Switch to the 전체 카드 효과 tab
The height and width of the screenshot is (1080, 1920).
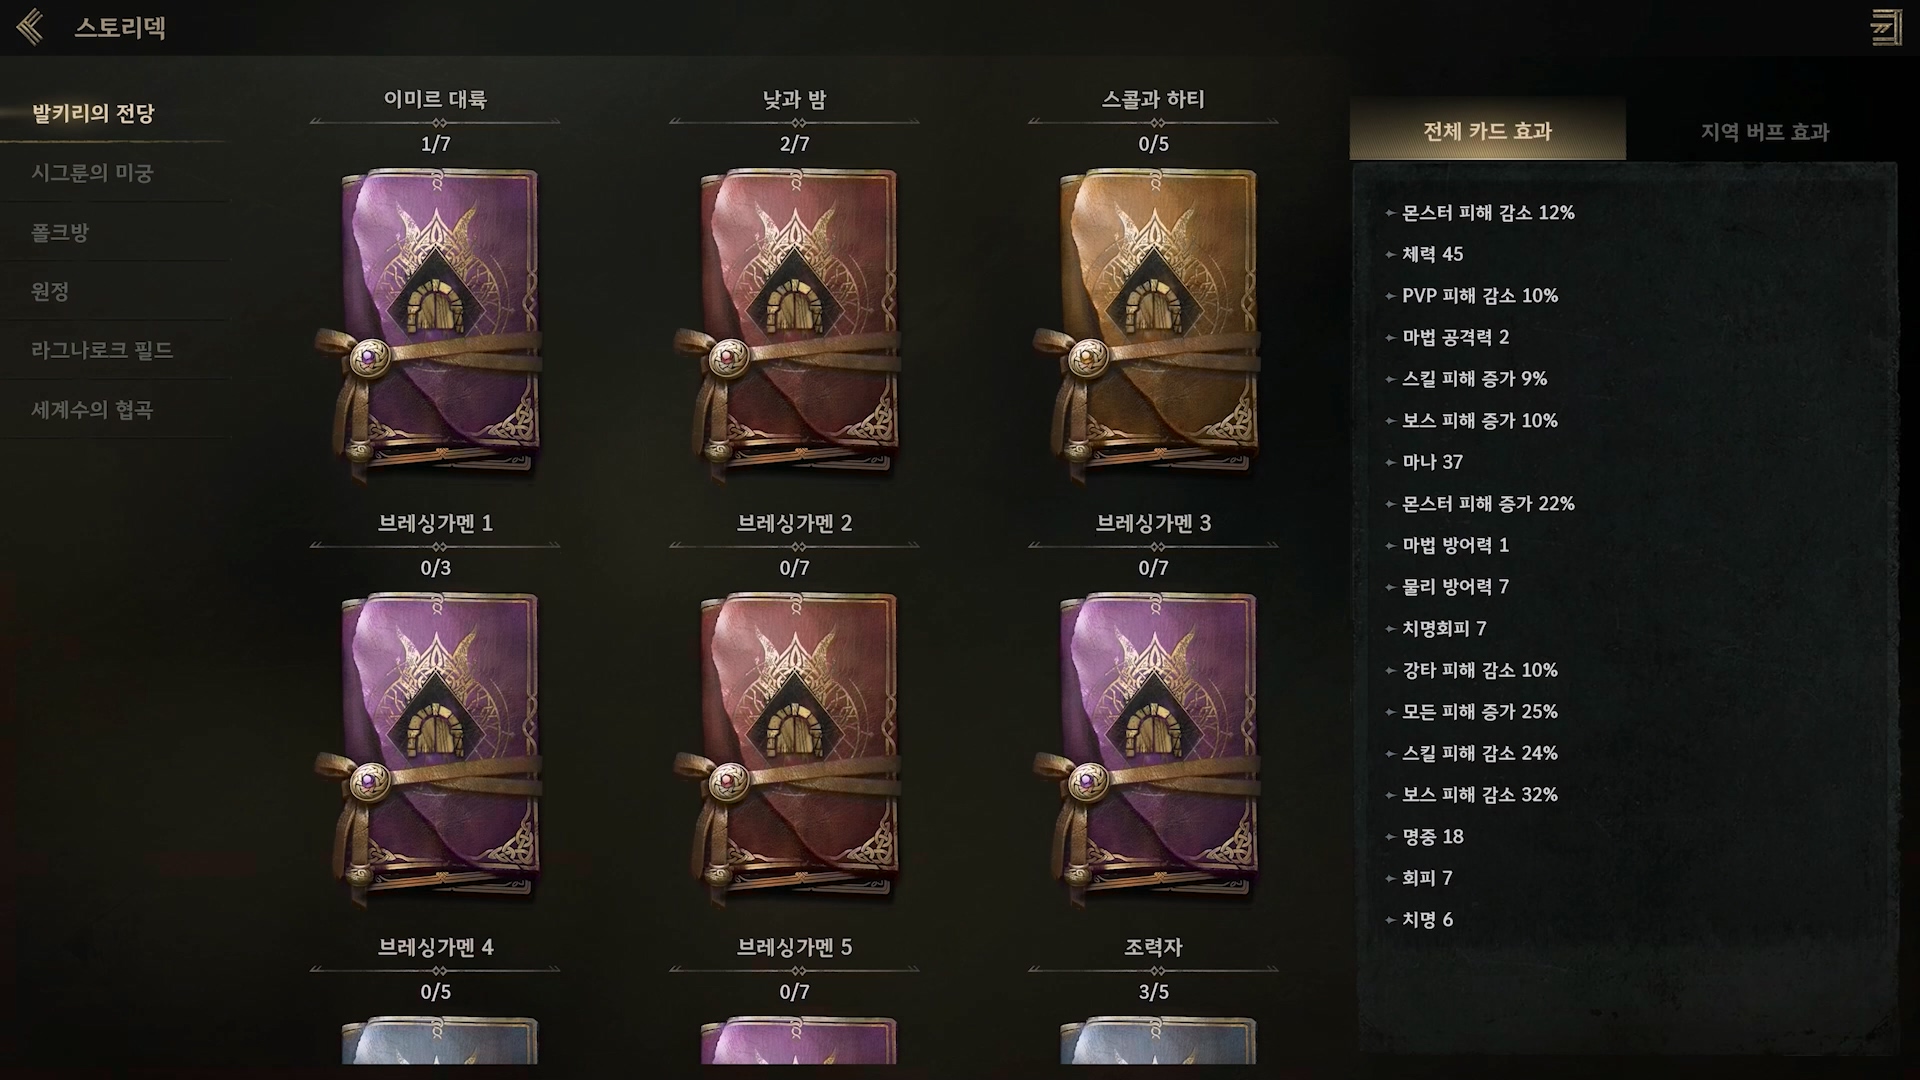point(1487,130)
